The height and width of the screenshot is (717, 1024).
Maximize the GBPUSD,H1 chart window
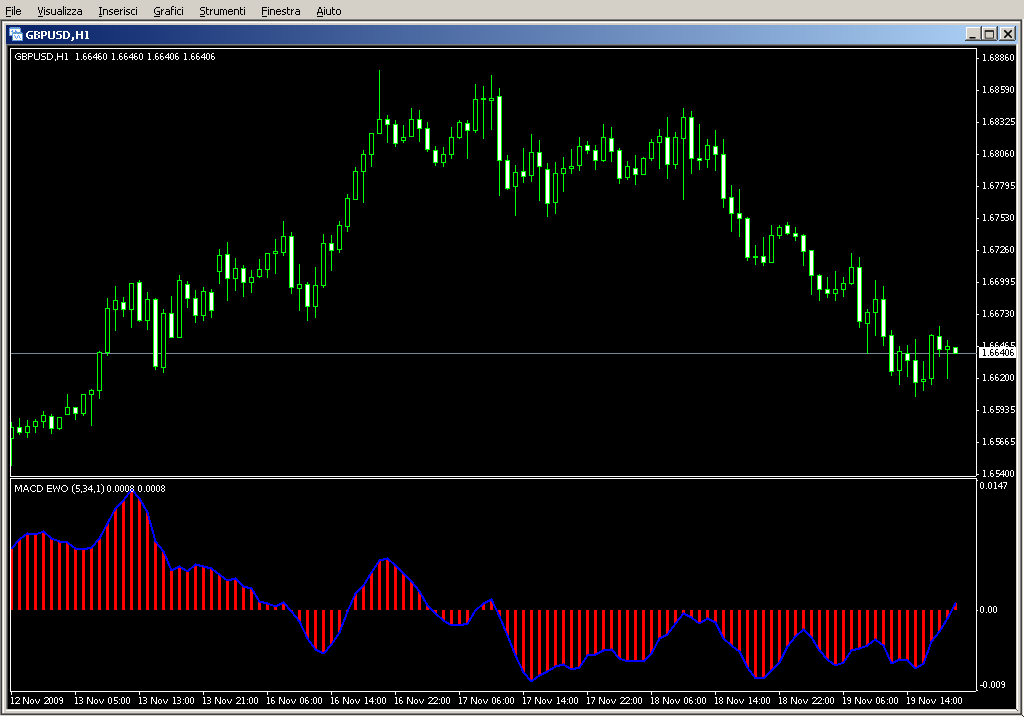(989, 33)
